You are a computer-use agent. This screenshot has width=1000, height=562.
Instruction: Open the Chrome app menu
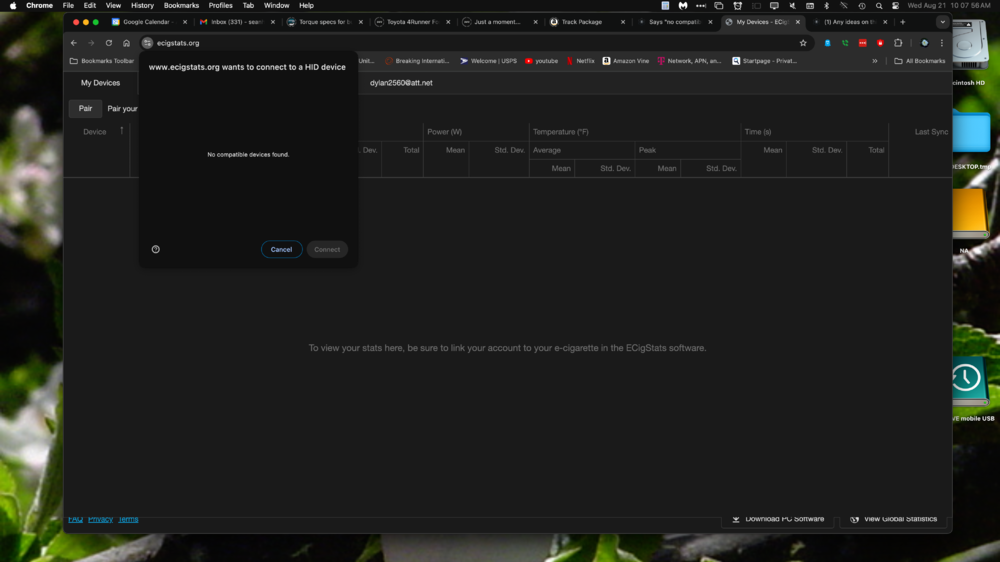[40, 6]
